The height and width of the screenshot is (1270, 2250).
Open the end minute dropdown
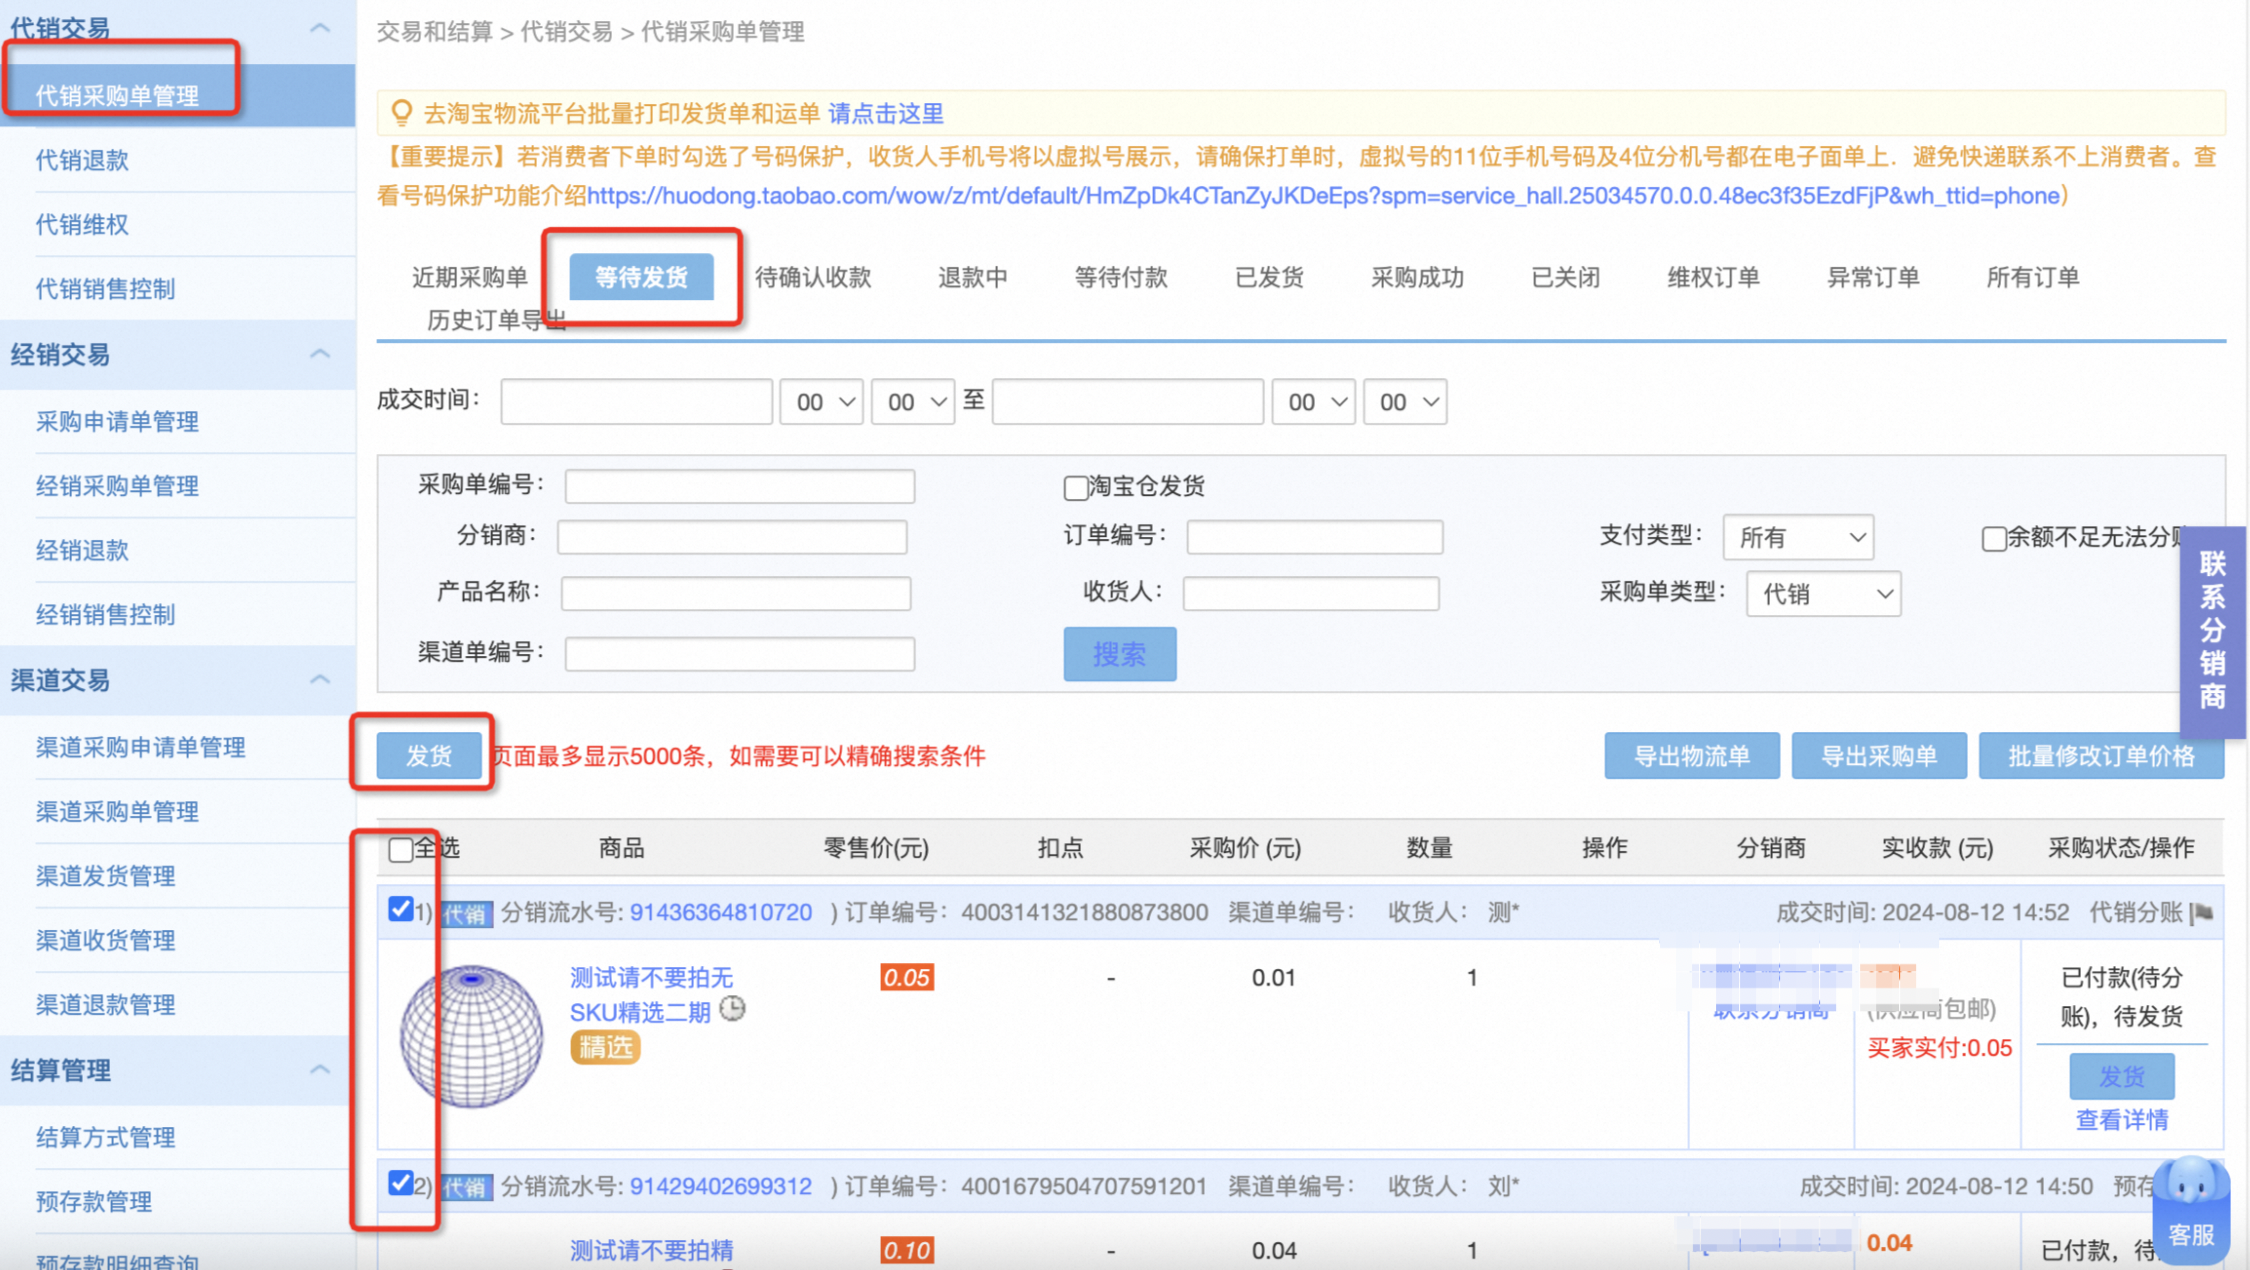[x=1405, y=402]
